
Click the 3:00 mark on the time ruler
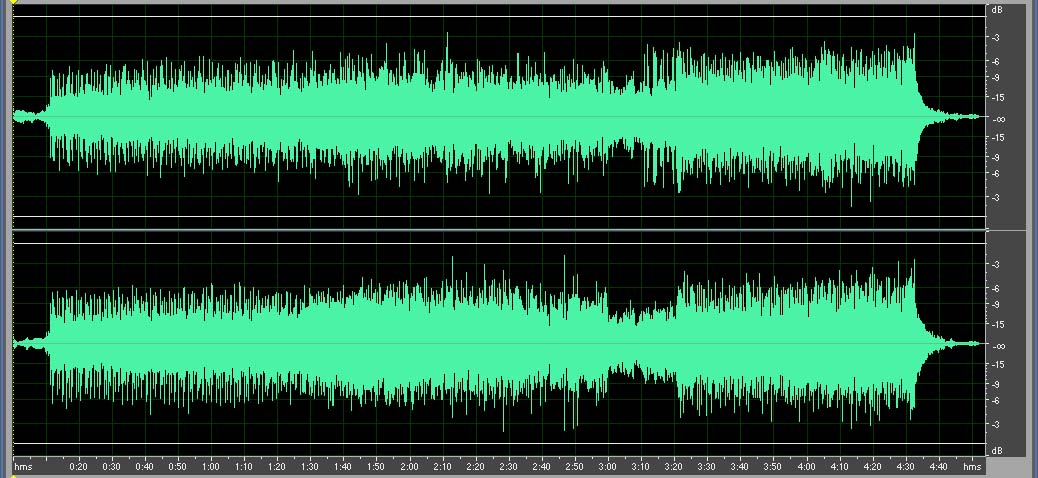click(608, 467)
